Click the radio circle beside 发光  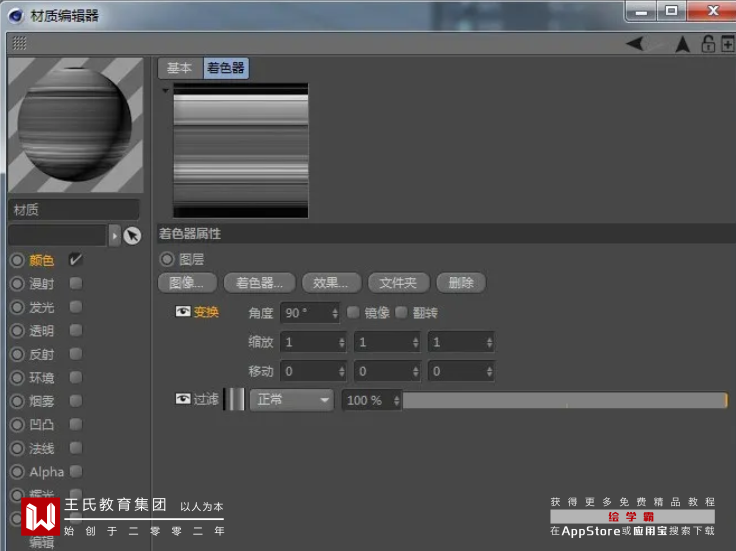pos(17,307)
